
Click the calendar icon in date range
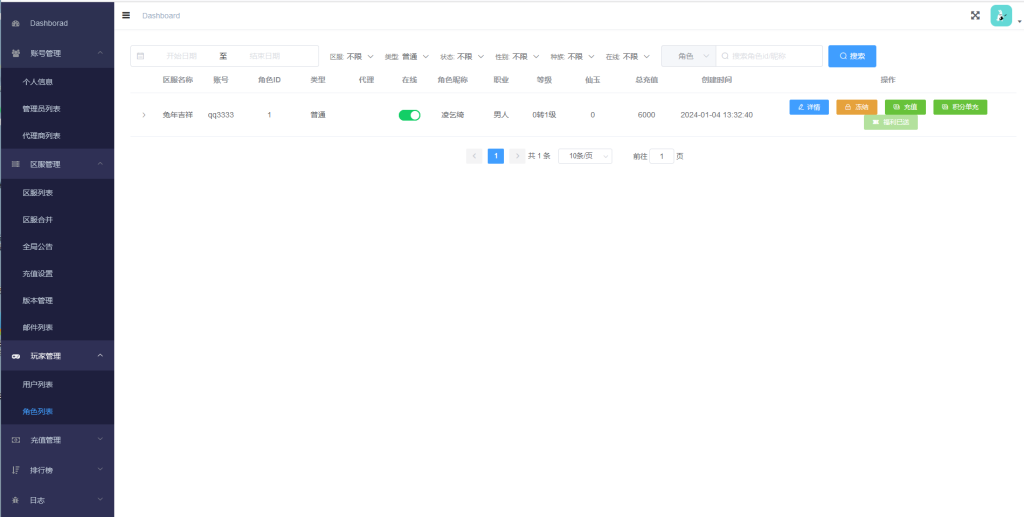(140, 56)
